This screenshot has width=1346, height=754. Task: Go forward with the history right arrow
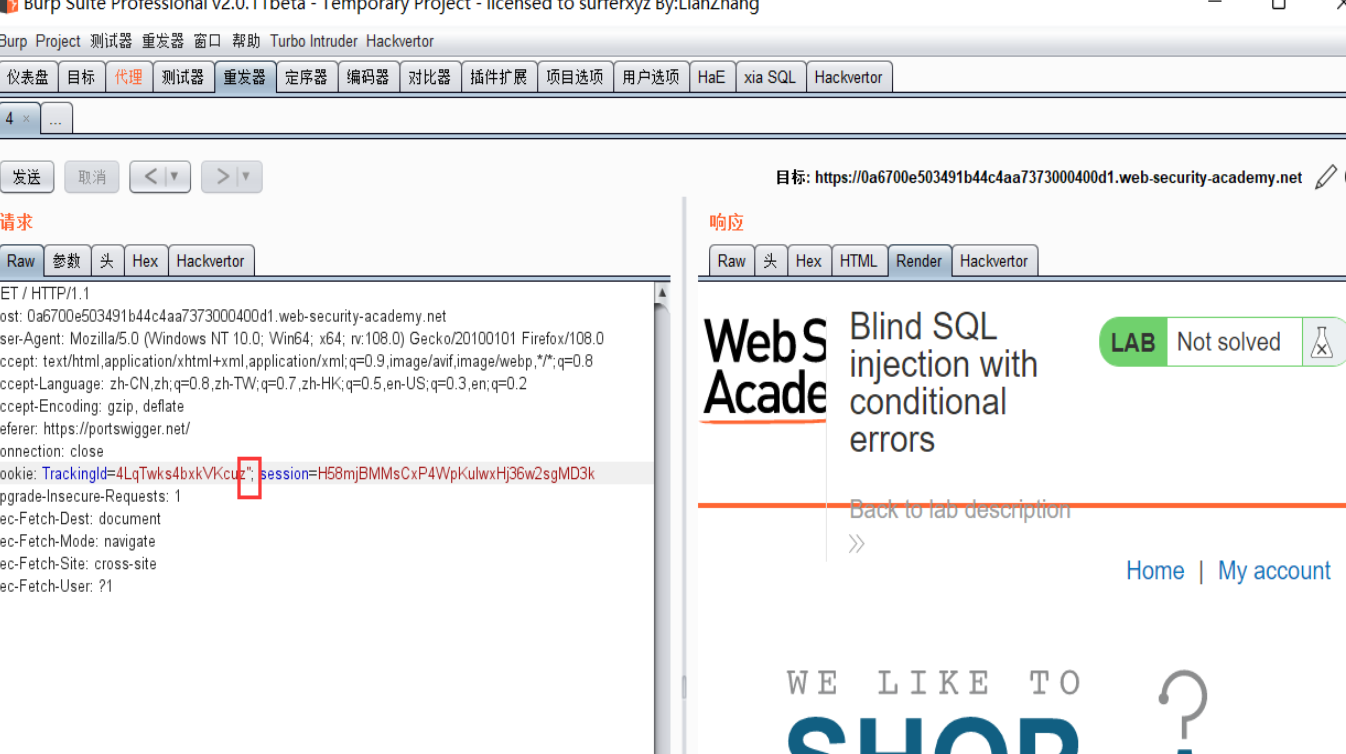coord(222,177)
